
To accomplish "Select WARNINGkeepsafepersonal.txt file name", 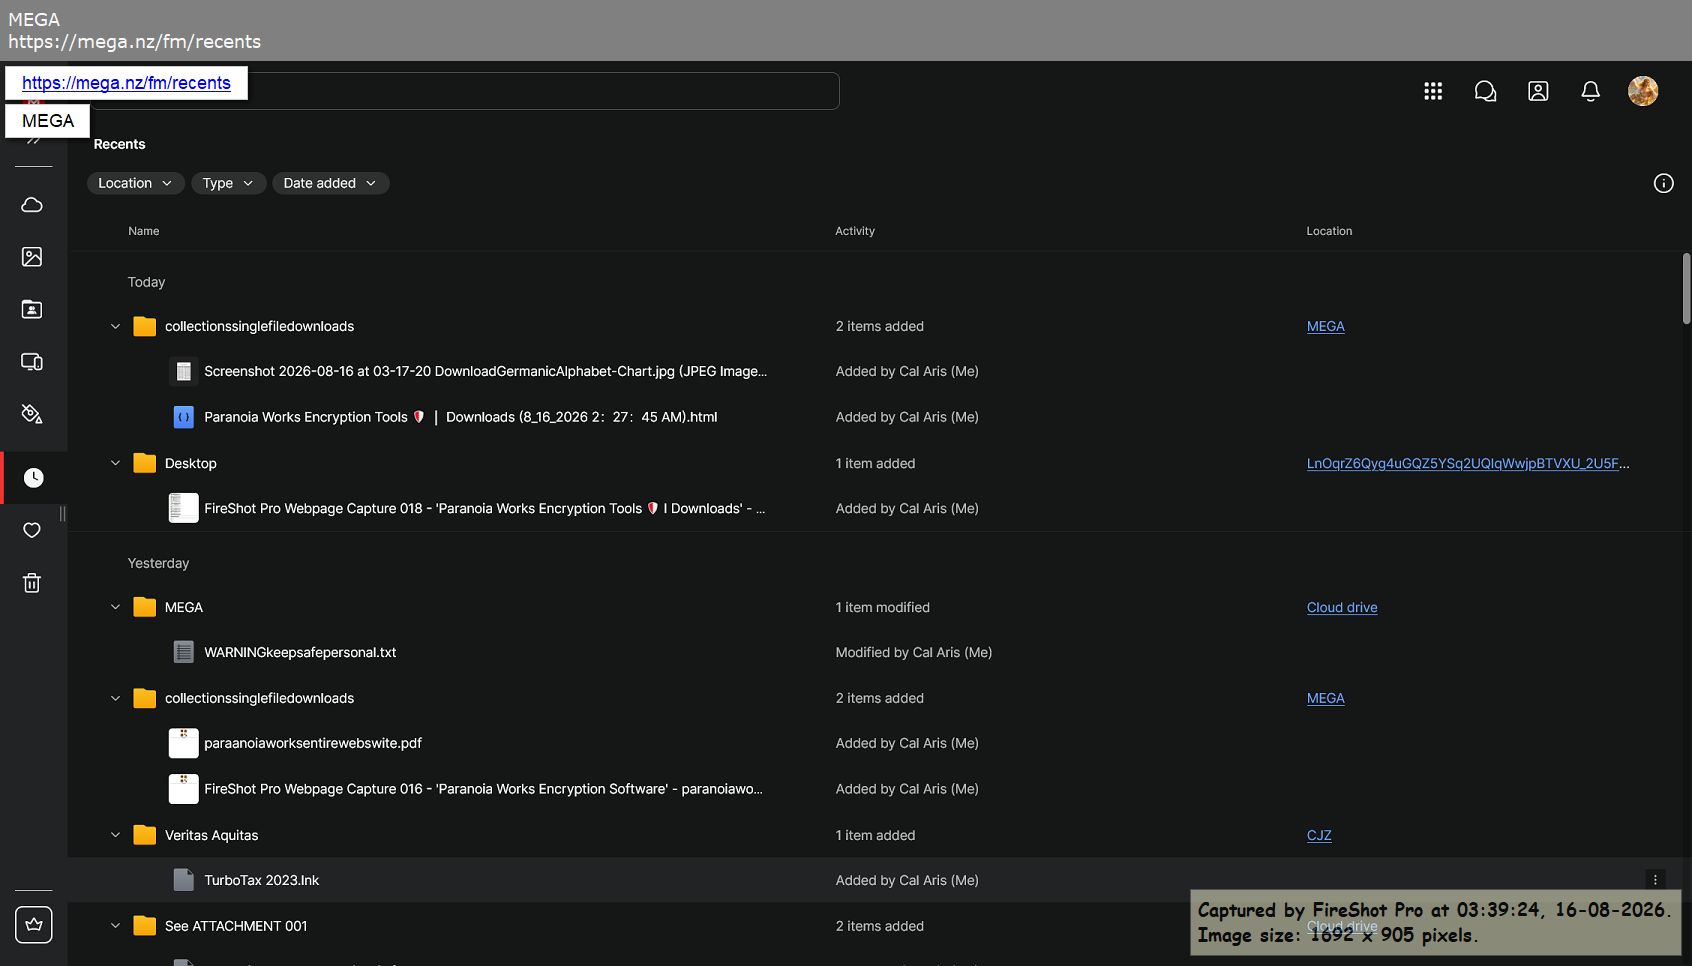I will click(x=300, y=652).
